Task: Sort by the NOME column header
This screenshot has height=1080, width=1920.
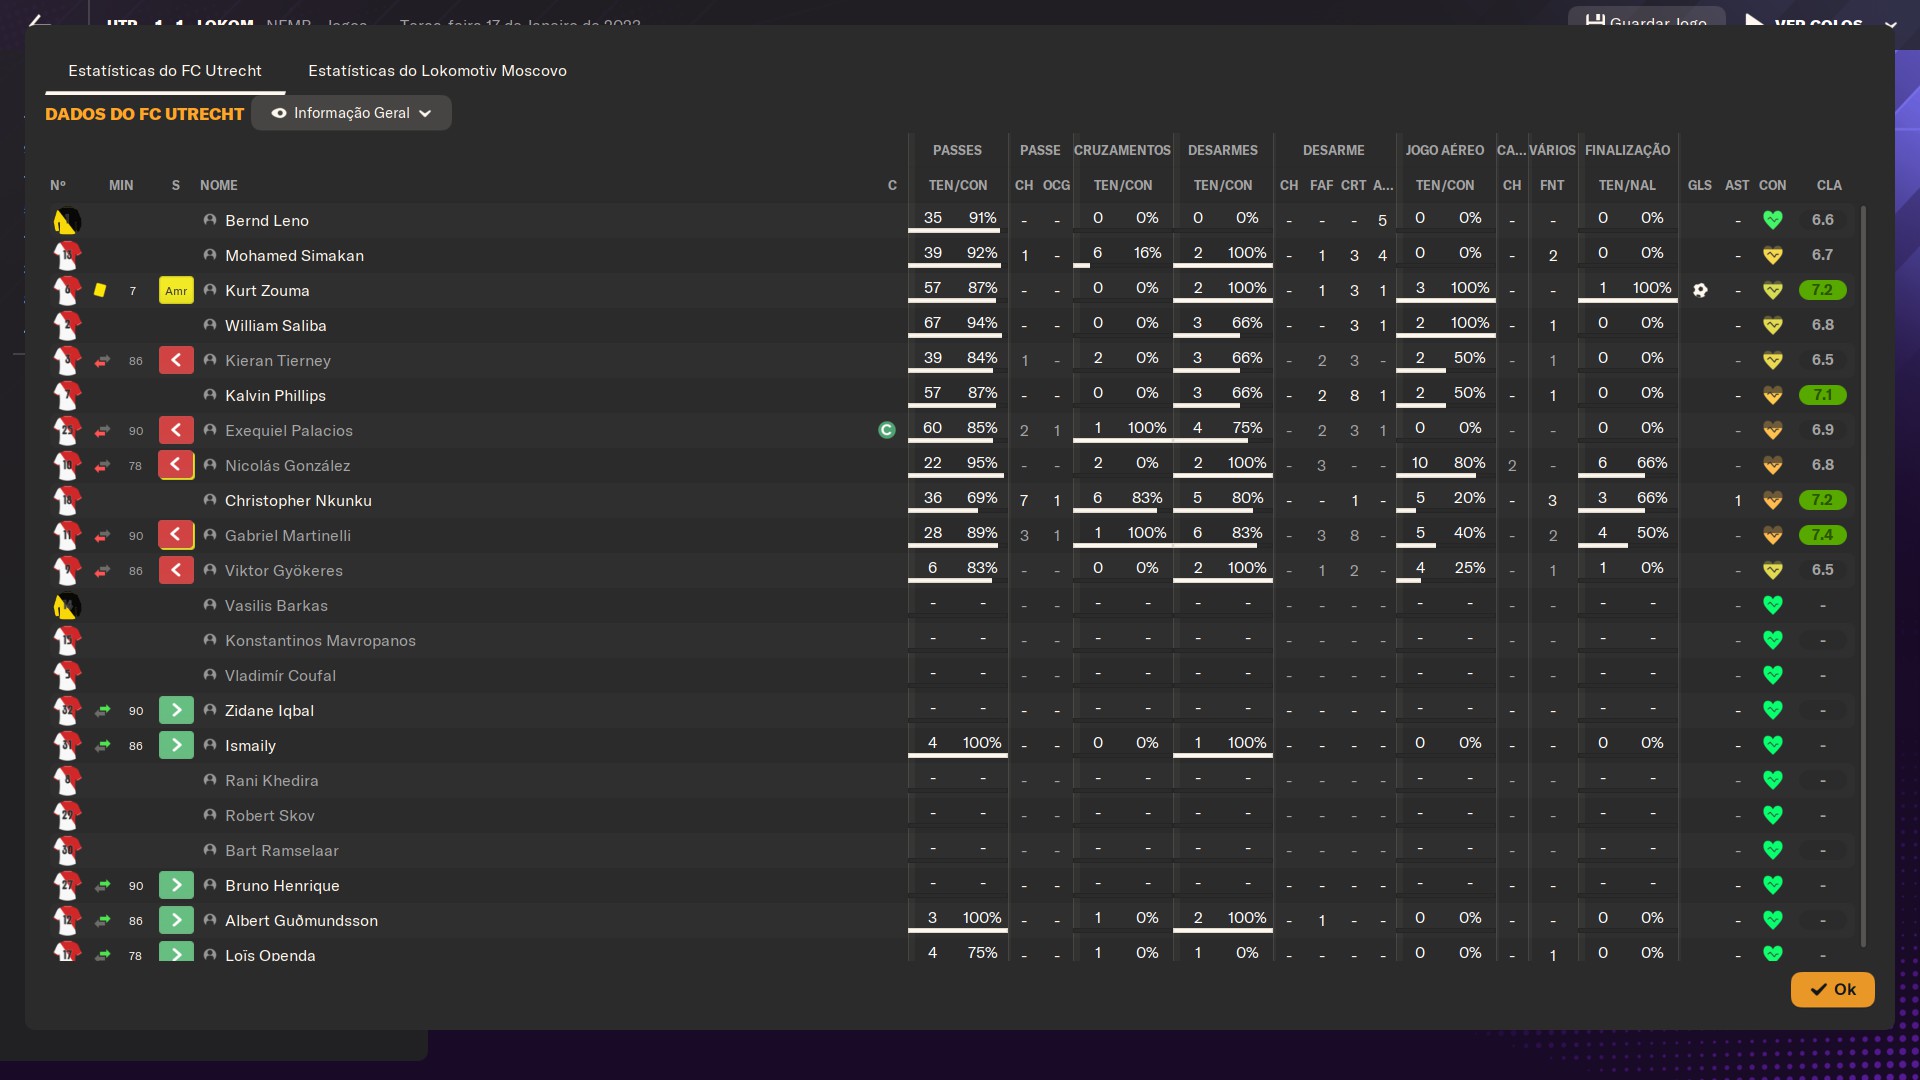Action: tap(218, 185)
